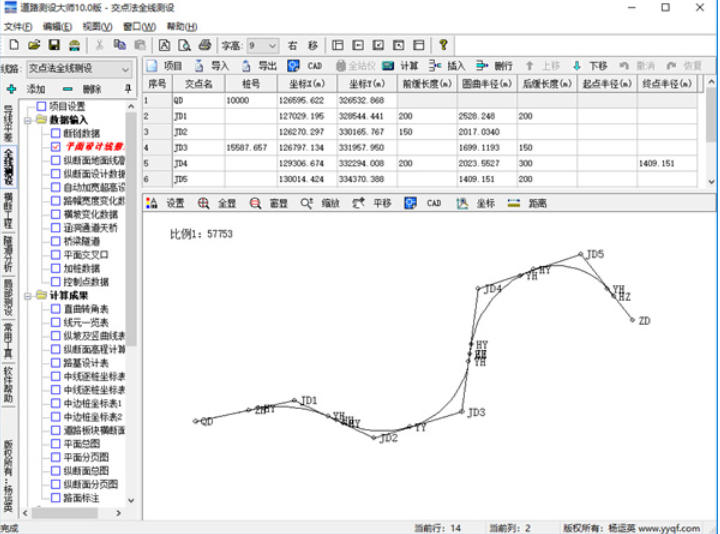Toggle the red checked 平面设计线 checkbox

pyautogui.click(x=56, y=147)
